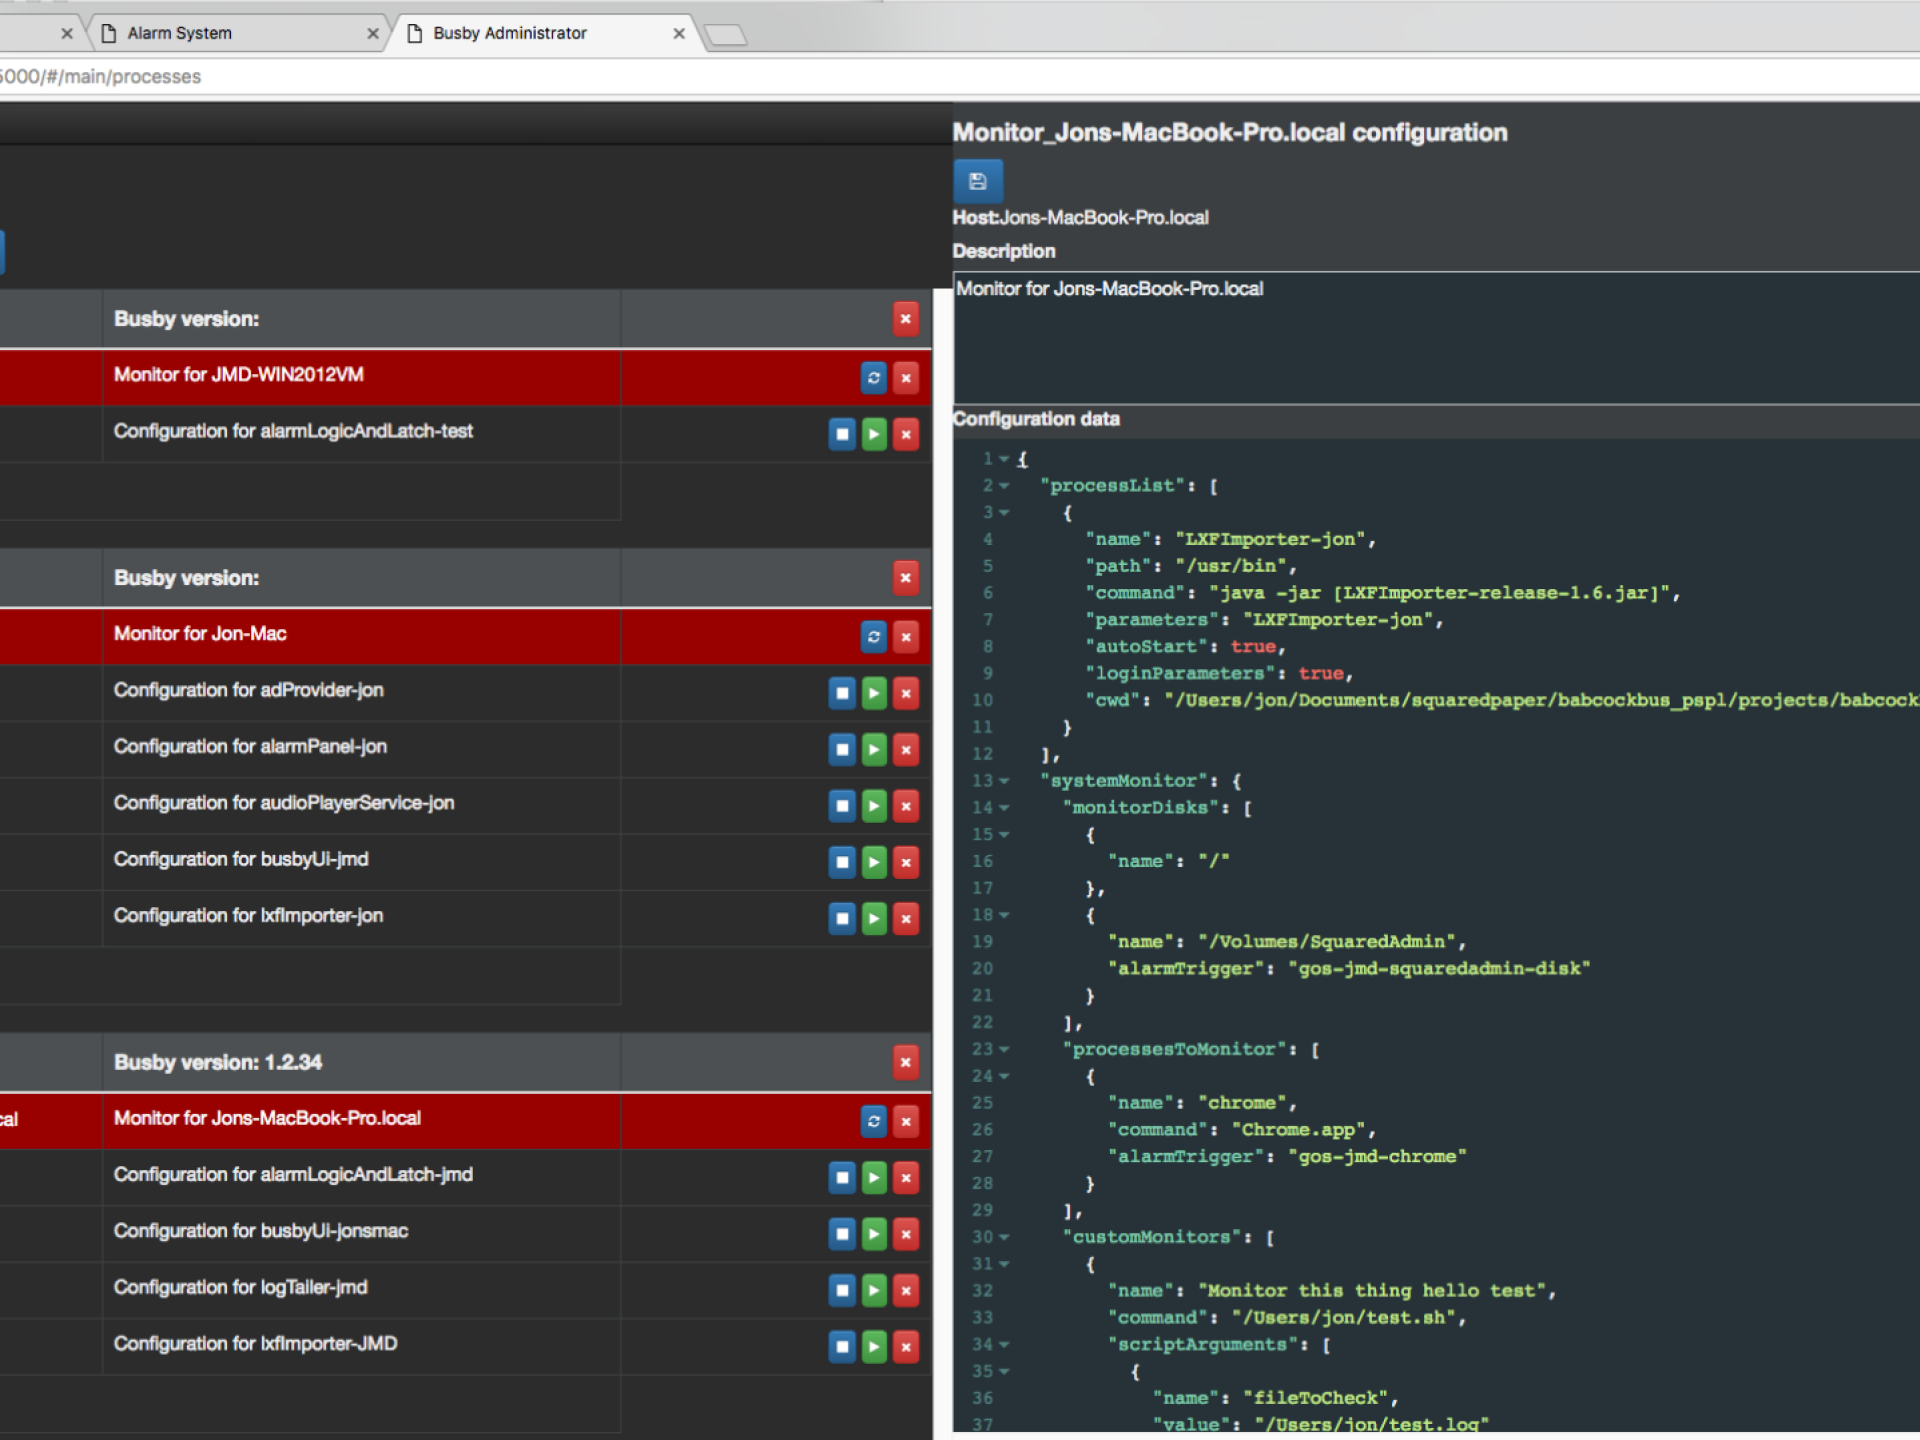The height and width of the screenshot is (1440, 1920).
Task: Stop alarmLogicAndLatch-test process
Action: point(842,434)
